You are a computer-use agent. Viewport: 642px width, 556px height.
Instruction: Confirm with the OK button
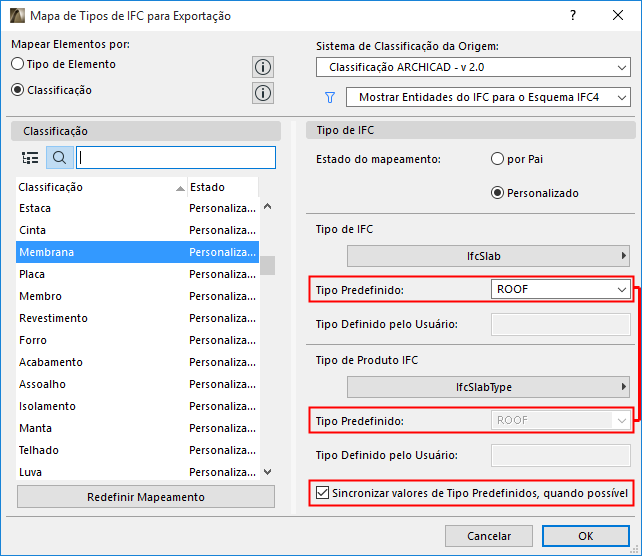pyautogui.click(x=585, y=536)
